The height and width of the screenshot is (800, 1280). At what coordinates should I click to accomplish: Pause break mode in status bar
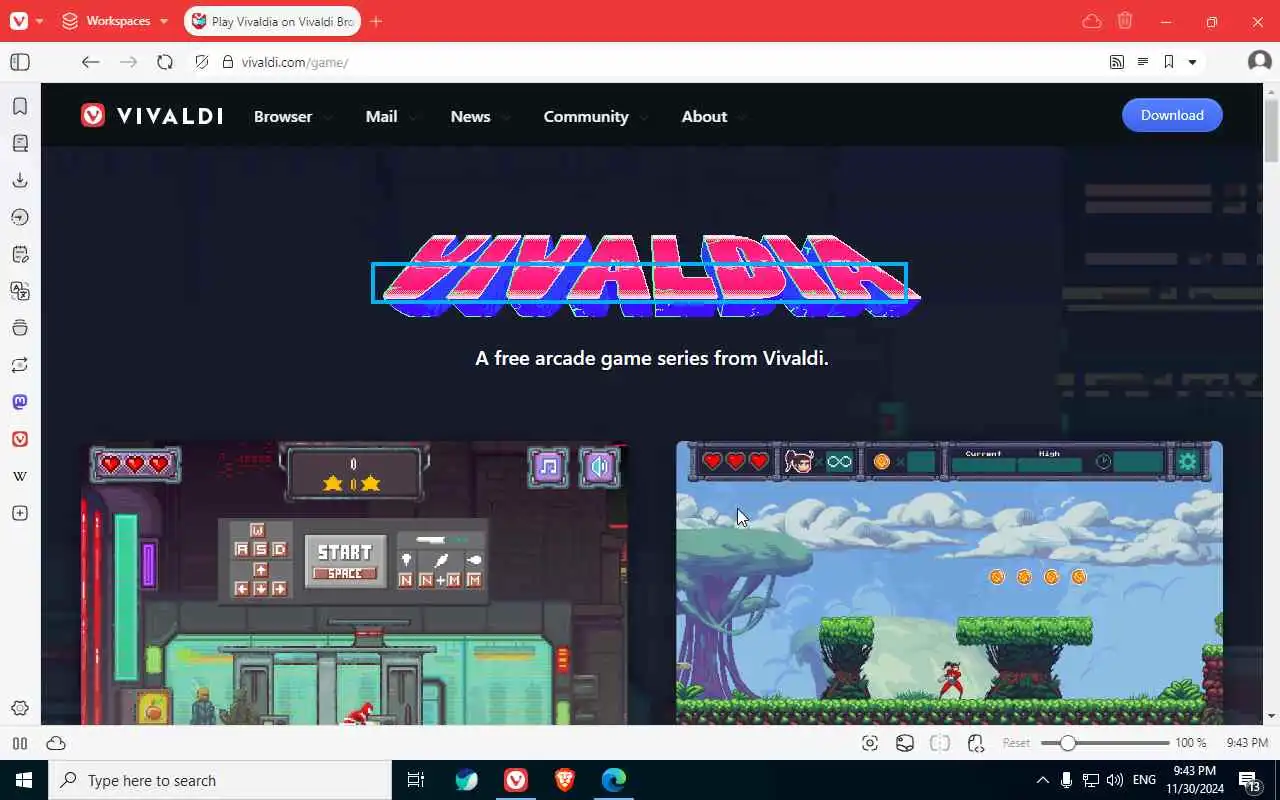(20, 743)
